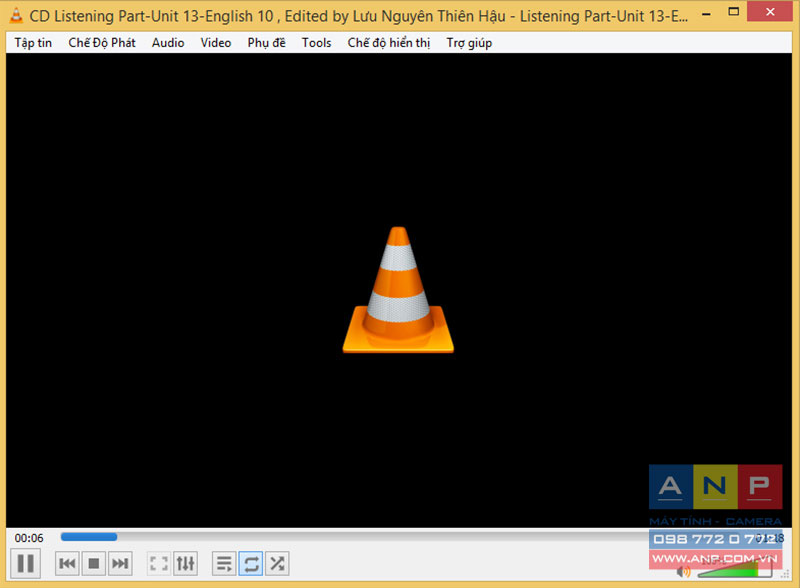The height and width of the screenshot is (588, 800).
Task: Toggle loop repeat mode
Action: tap(251, 564)
